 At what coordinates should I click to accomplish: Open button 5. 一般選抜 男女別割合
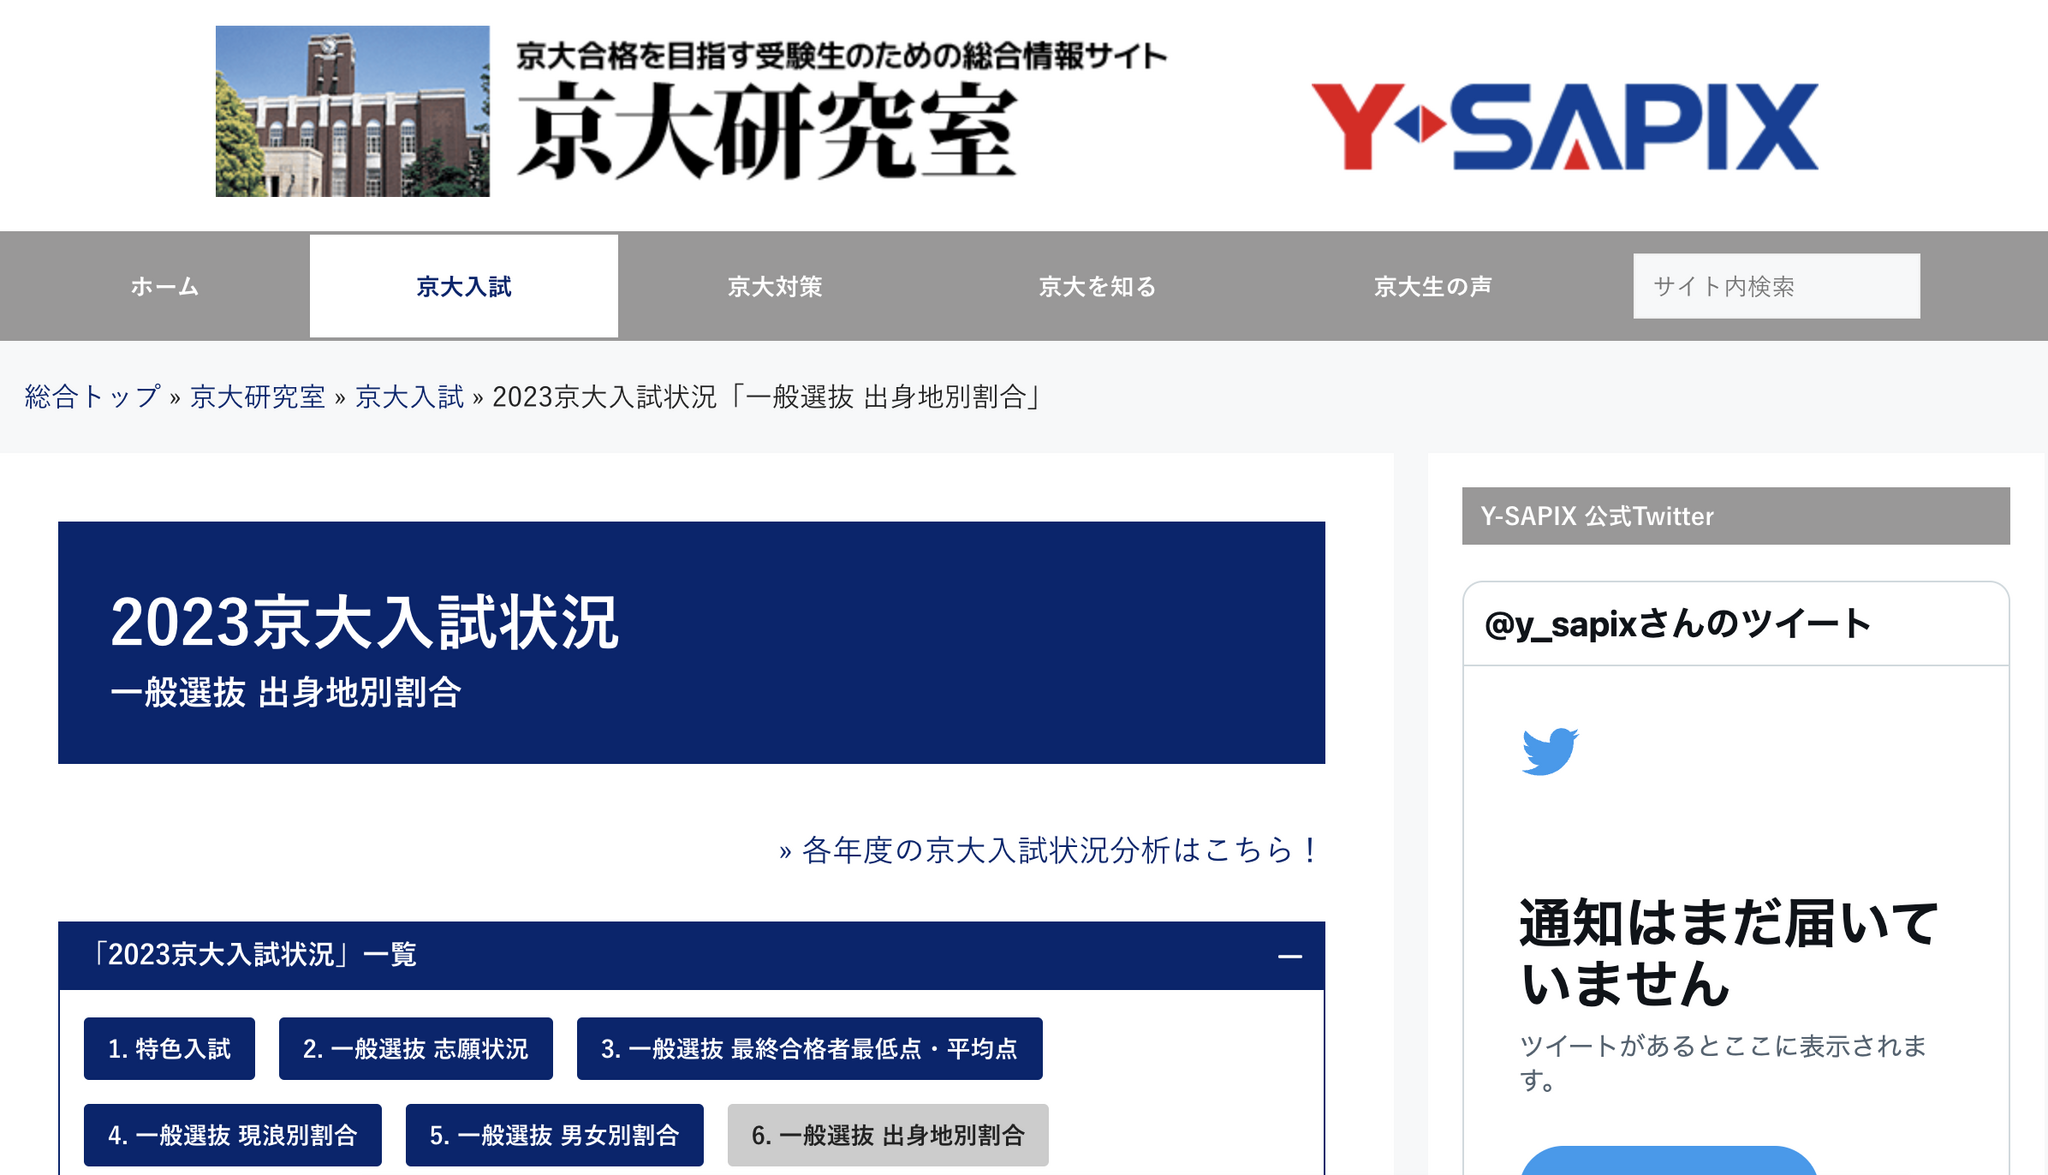554,1135
